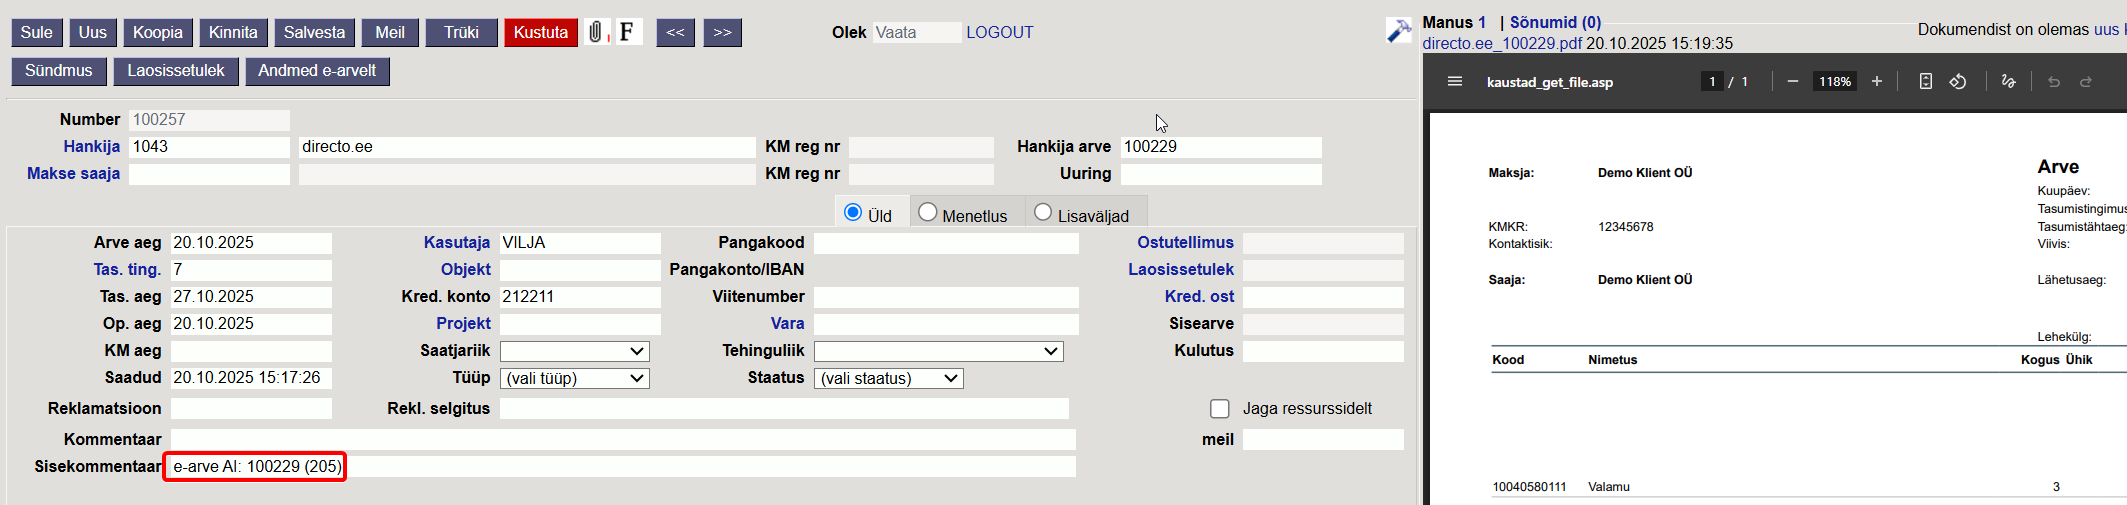Click the PDF fit to page icon
This screenshot has width=2127, height=505.
[1925, 82]
